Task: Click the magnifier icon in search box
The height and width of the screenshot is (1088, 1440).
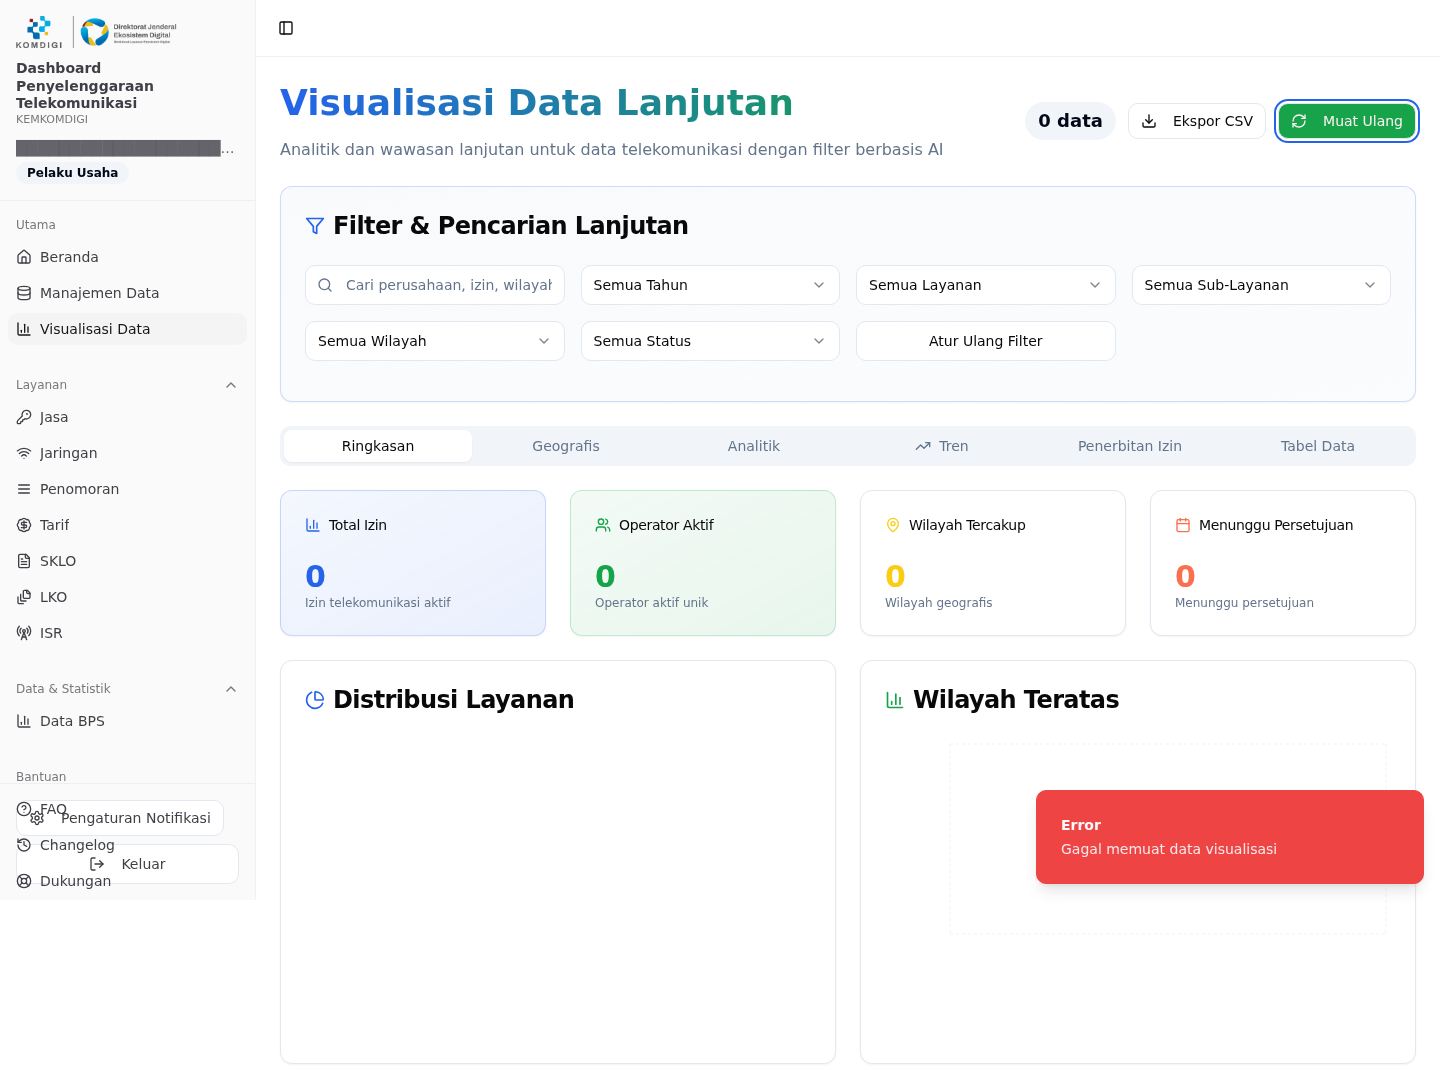Action: [x=325, y=285]
